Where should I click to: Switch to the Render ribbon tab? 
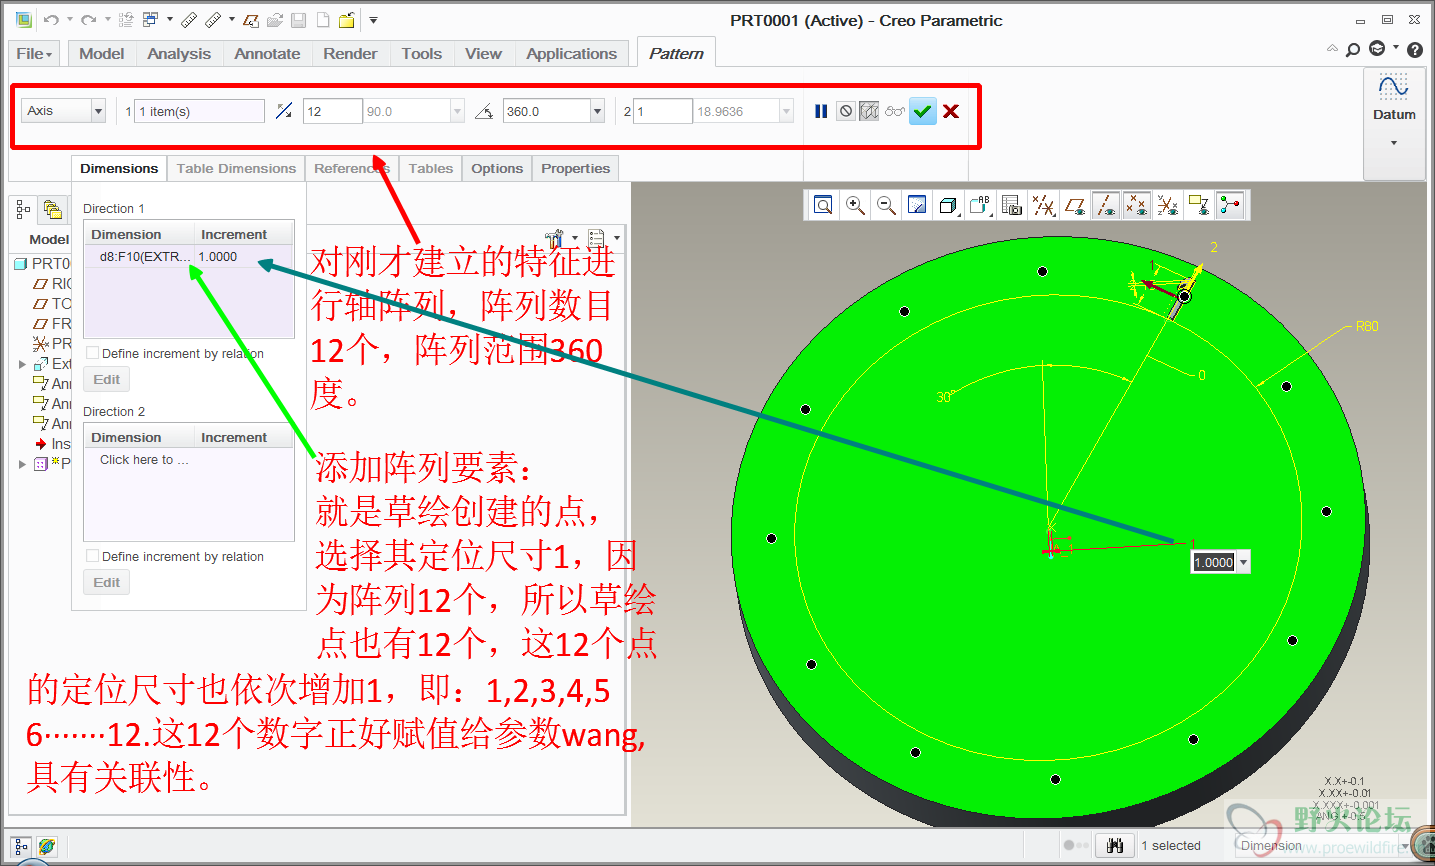tap(350, 54)
